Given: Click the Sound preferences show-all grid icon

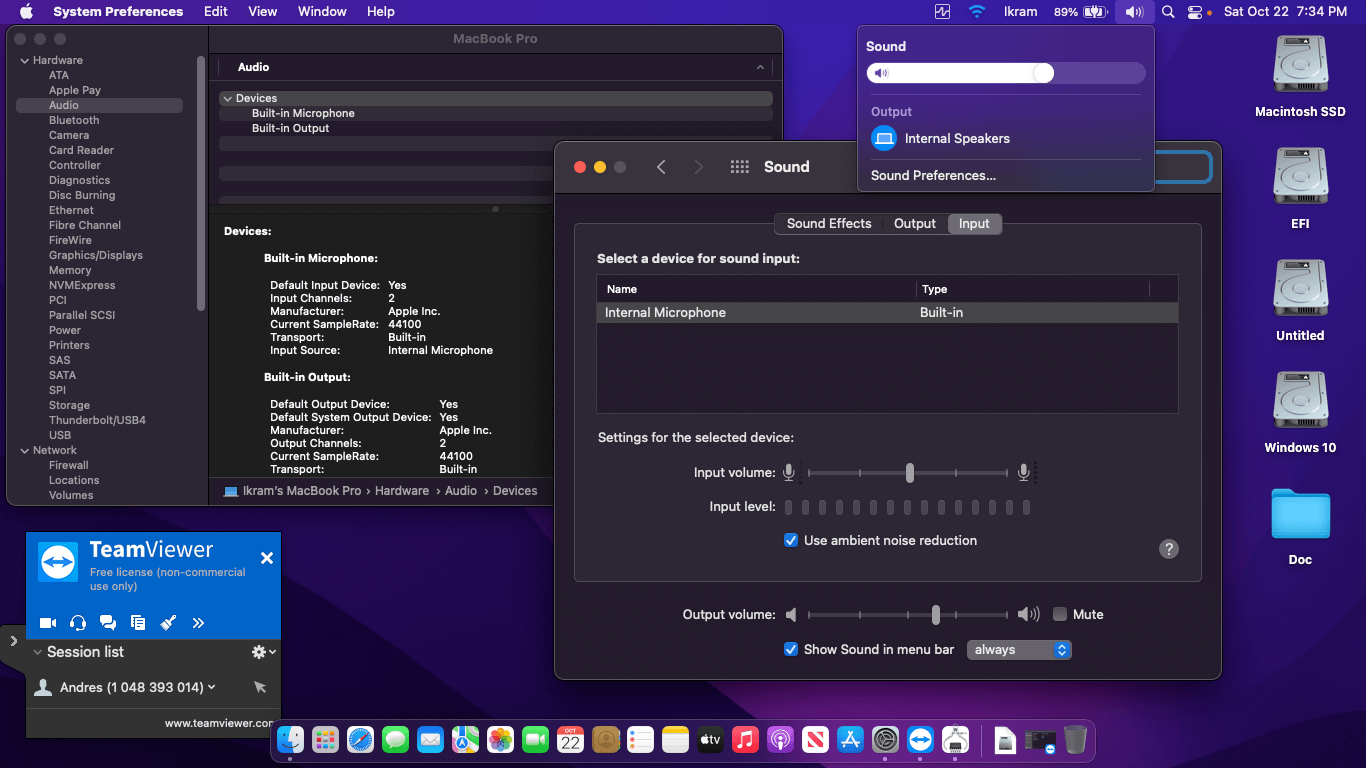Looking at the screenshot, I should click(x=740, y=167).
